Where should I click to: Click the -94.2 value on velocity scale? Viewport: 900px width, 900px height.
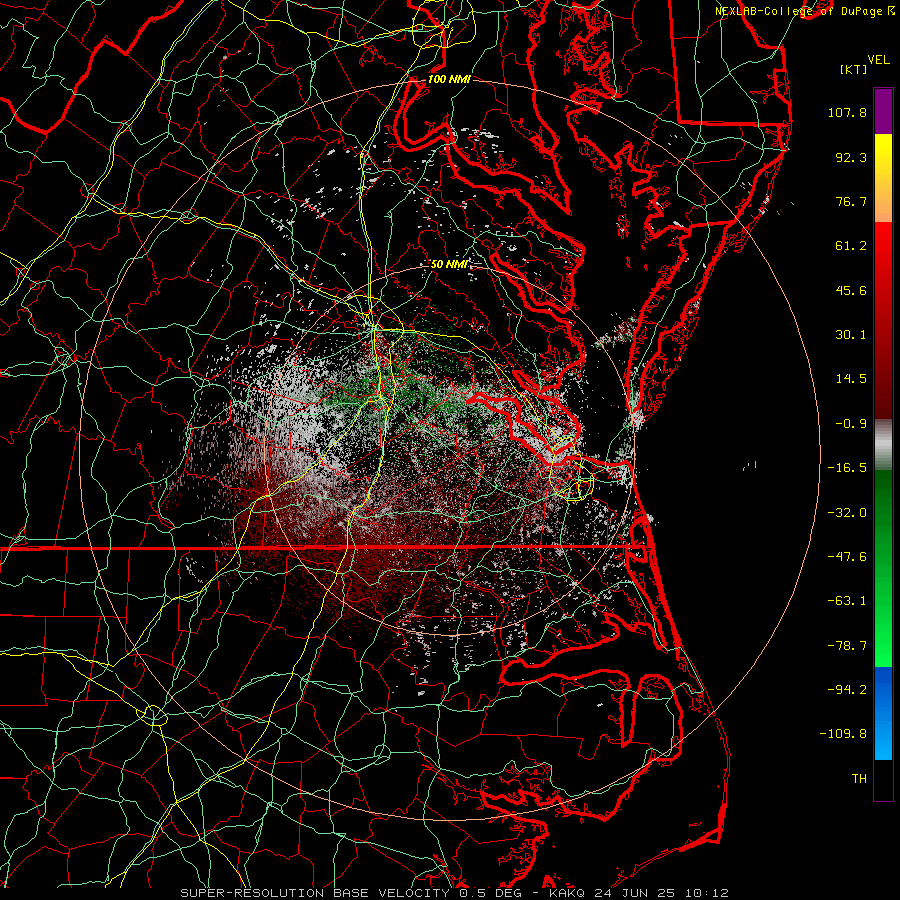[847, 690]
